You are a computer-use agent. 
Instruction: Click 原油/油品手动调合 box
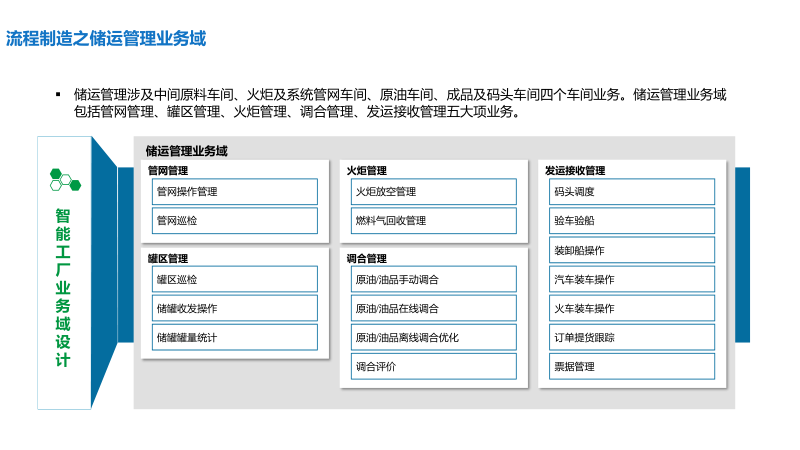434,279
